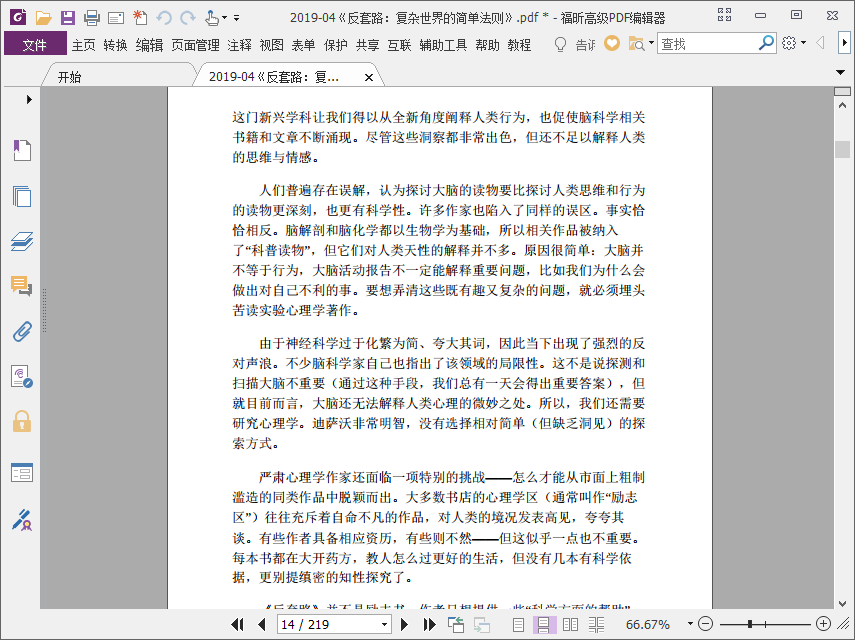Open the touch mode dropdown arrow
The width and height of the screenshot is (855, 640).
point(224,18)
